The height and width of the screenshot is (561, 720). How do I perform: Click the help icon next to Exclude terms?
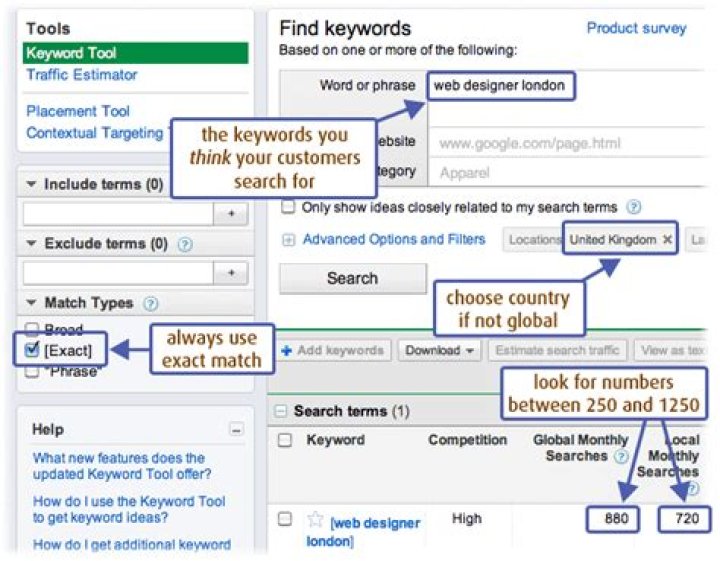point(185,244)
